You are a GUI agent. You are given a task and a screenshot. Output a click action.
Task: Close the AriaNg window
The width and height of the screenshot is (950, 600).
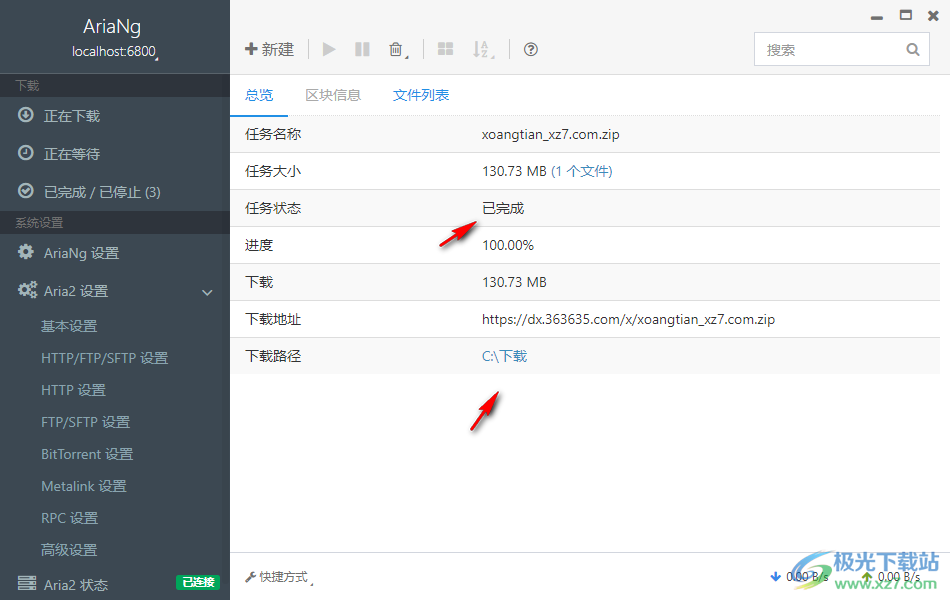(x=933, y=16)
